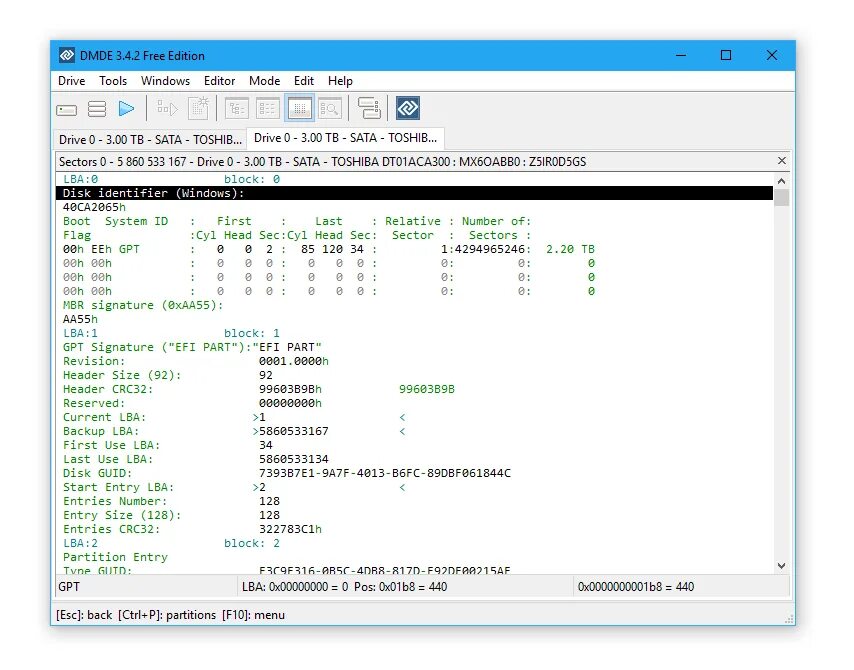Click the stacked drives RAID icon
Viewport: 854px width, 670px height.
click(369, 108)
